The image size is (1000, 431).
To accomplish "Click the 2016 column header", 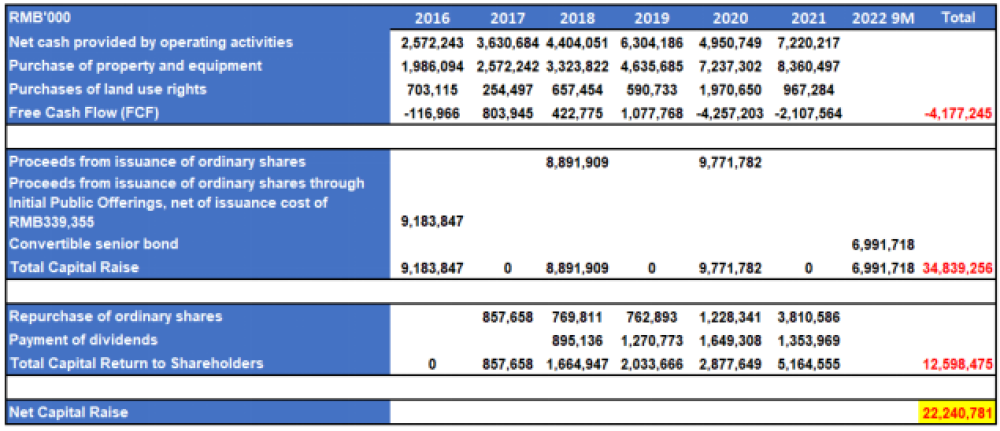I will click(x=432, y=18).
